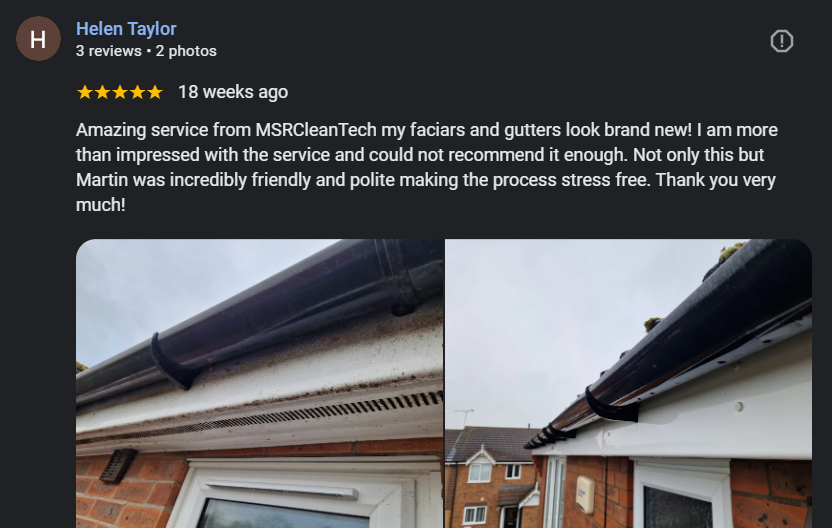Click the first yellow rating star
This screenshot has height=528, width=832.
coord(84,92)
